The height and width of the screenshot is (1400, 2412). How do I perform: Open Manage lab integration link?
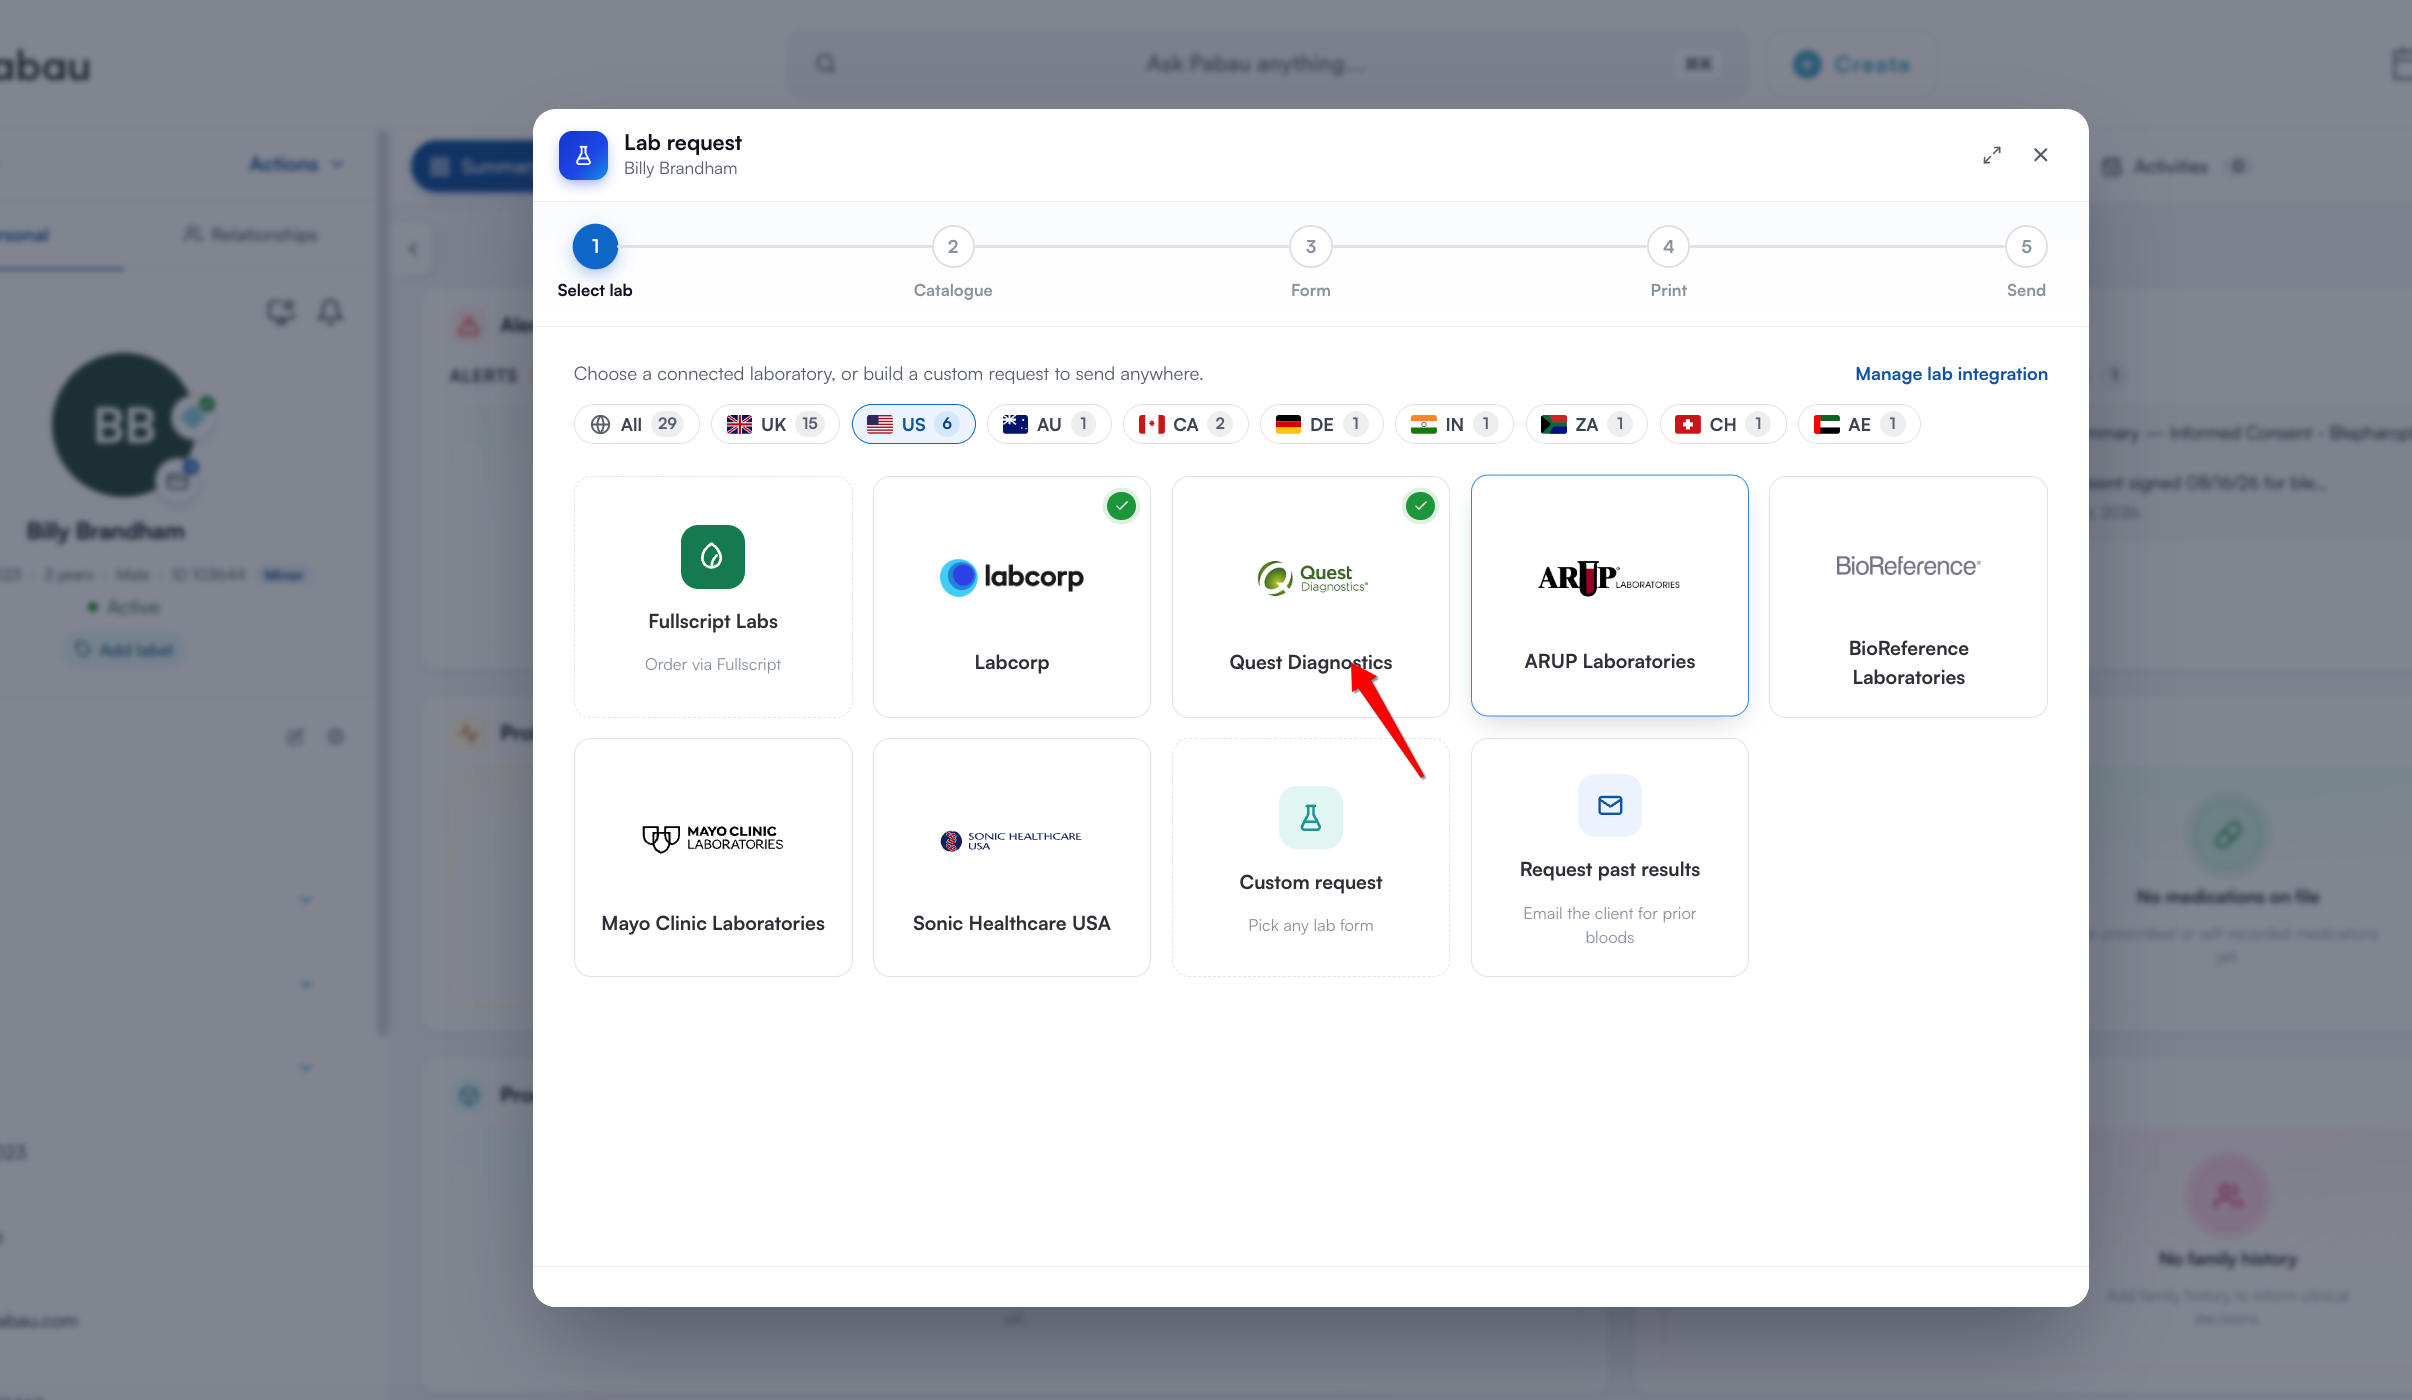pos(1951,374)
